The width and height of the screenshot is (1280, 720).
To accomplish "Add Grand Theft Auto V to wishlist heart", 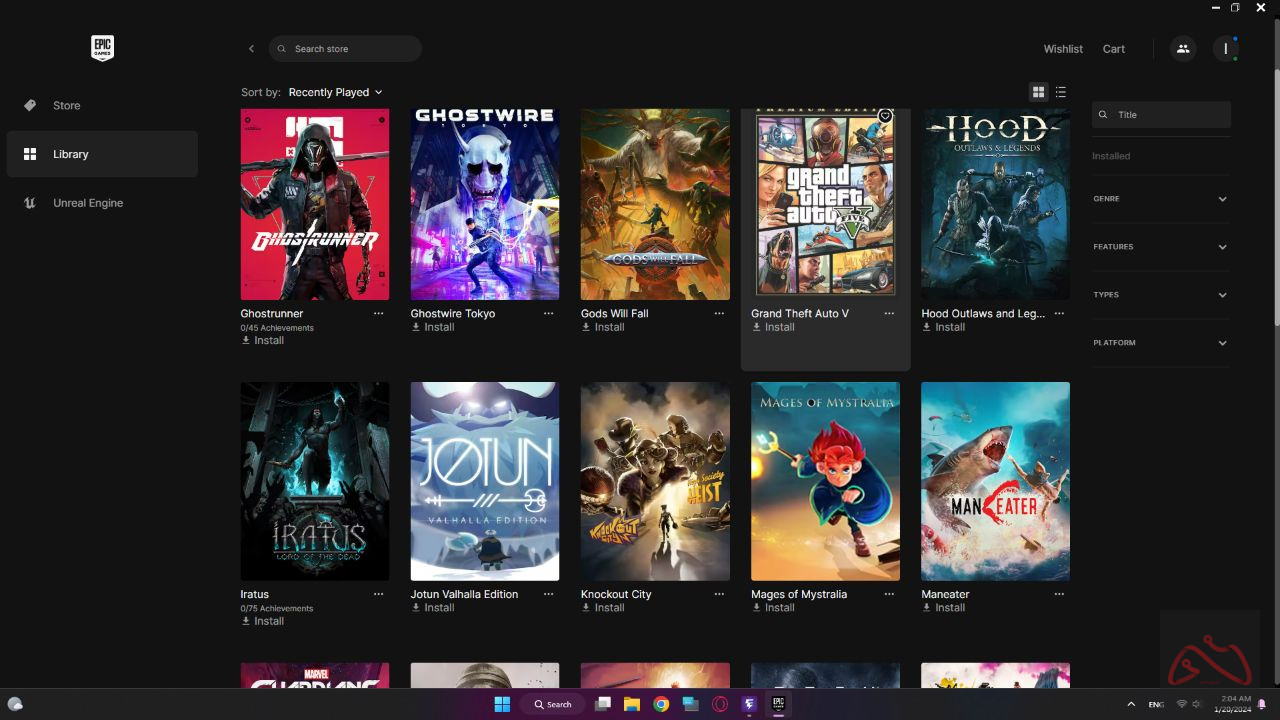I will pyautogui.click(x=884, y=117).
